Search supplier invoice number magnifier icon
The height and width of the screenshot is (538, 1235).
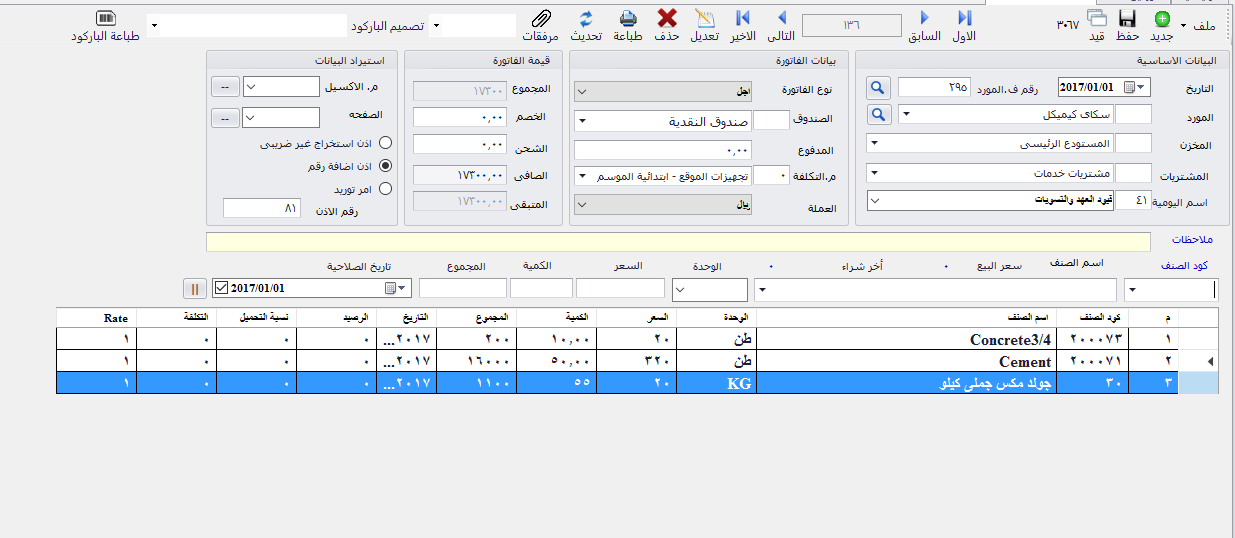click(878, 87)
